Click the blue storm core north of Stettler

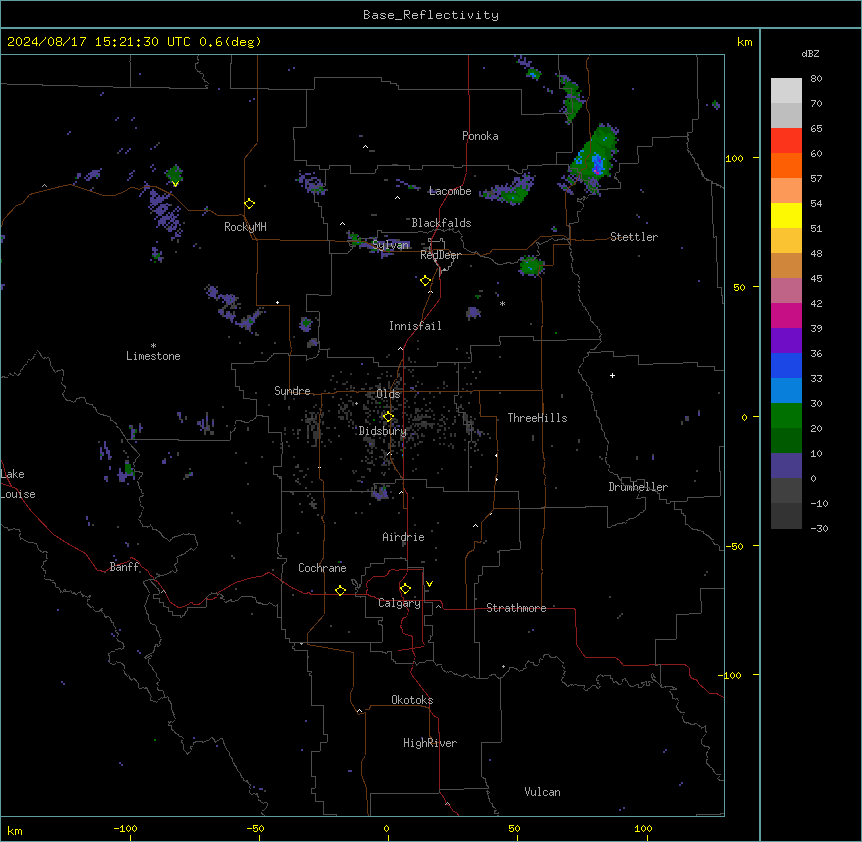[x=597, y=164]
